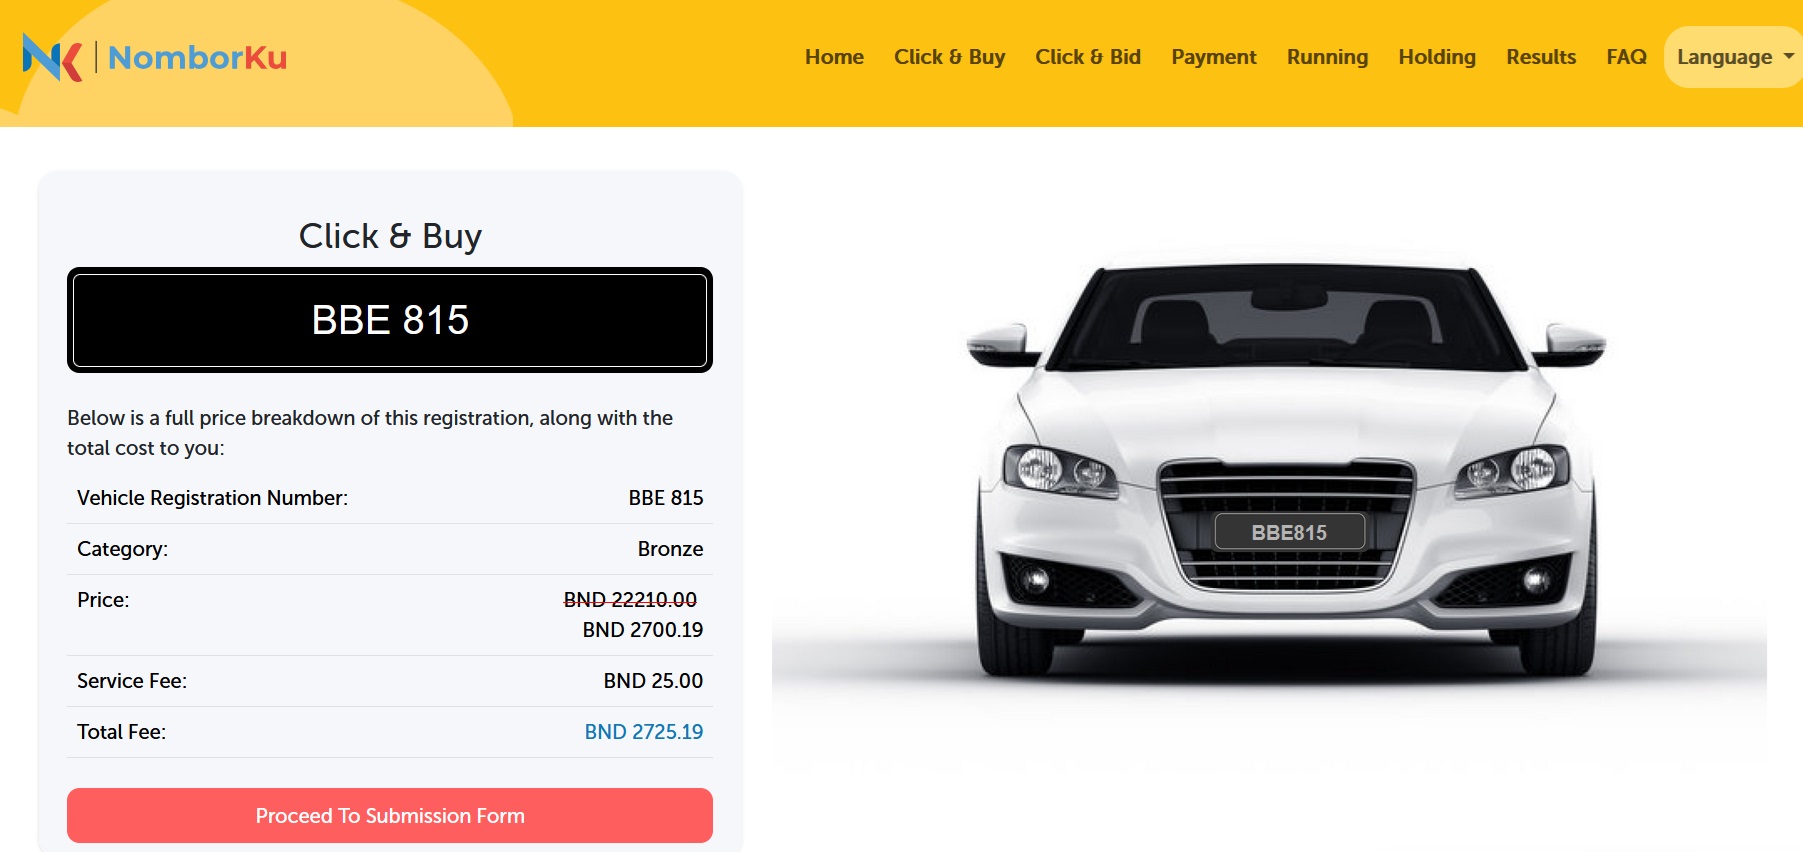This screenshot has width=1803, height=852.
Task: View the Results page
Action: (1541, 57)
